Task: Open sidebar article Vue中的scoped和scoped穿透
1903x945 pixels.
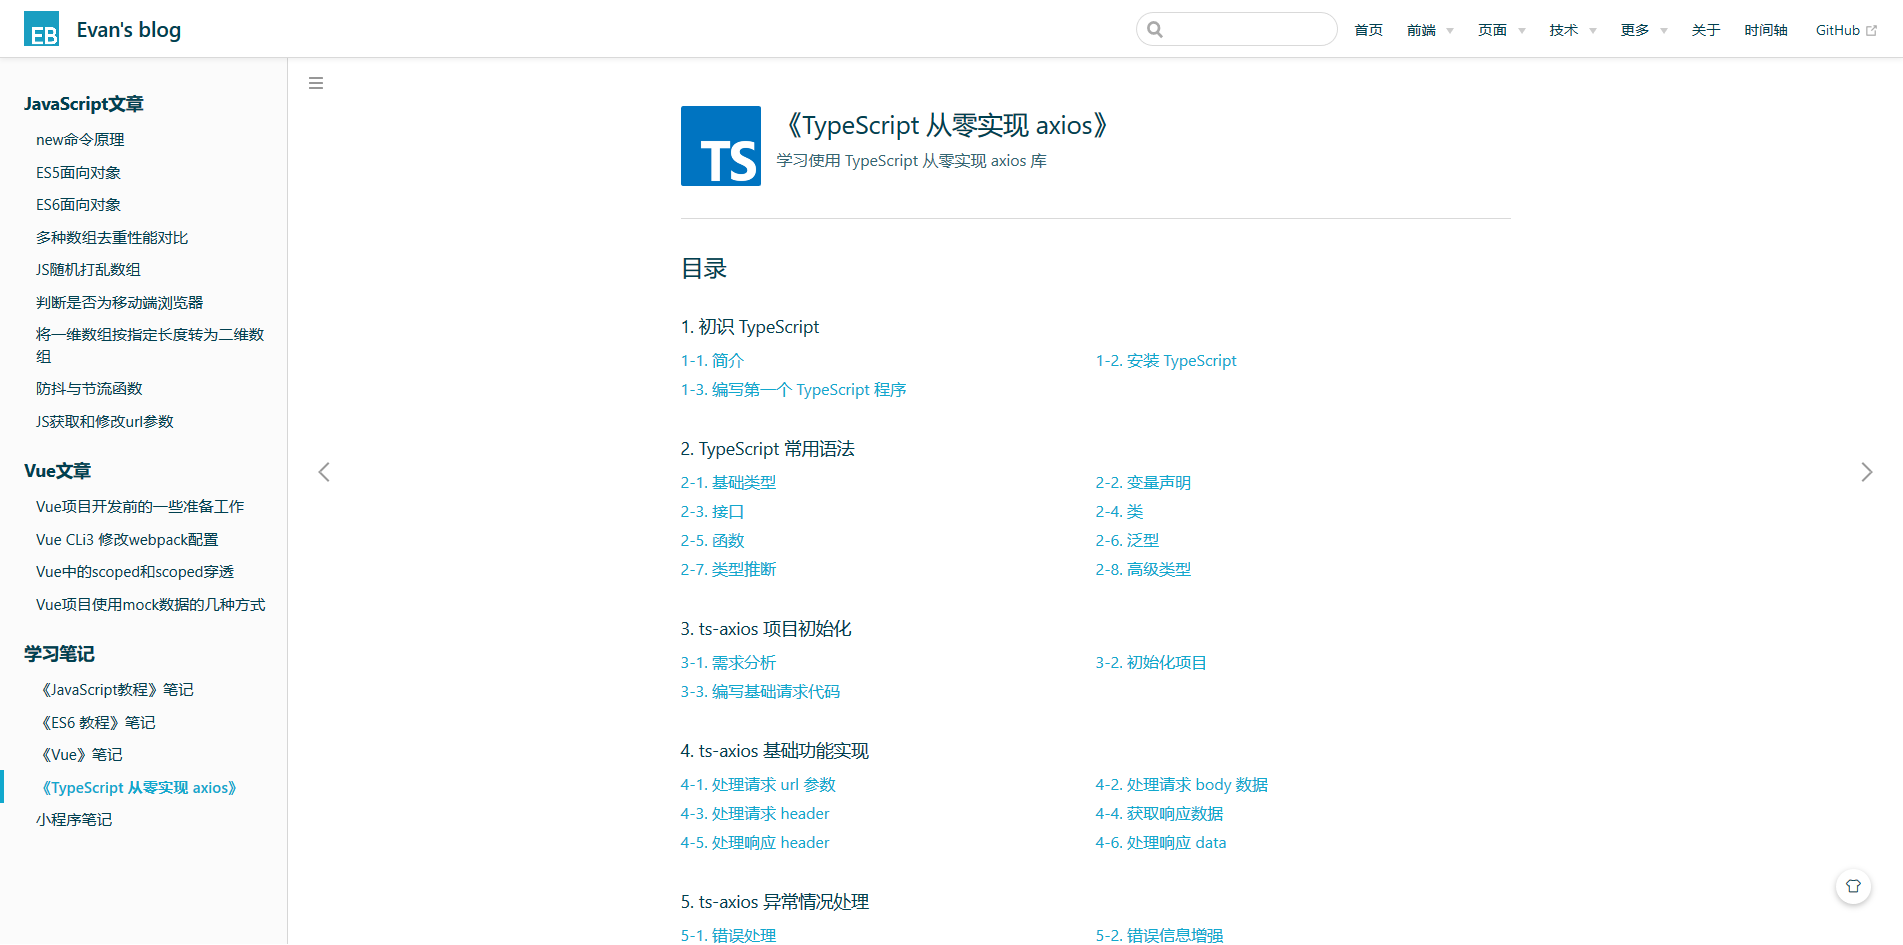Action: pyautogui.click(x=135, y=572)
